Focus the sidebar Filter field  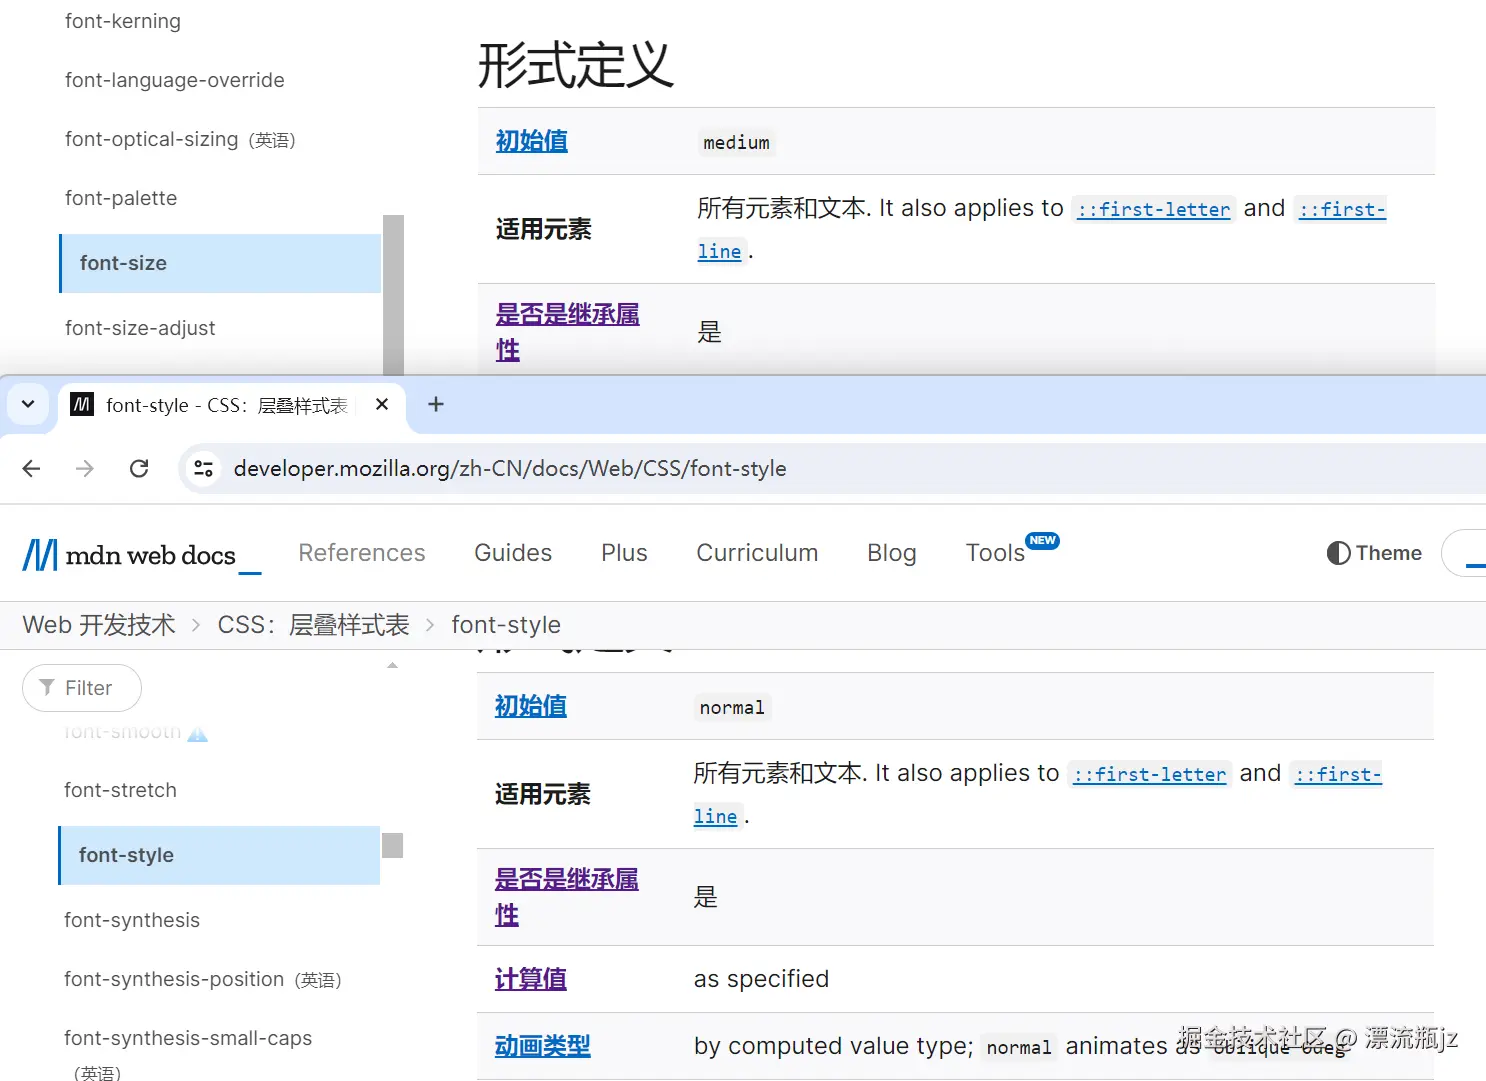(82, 688)
